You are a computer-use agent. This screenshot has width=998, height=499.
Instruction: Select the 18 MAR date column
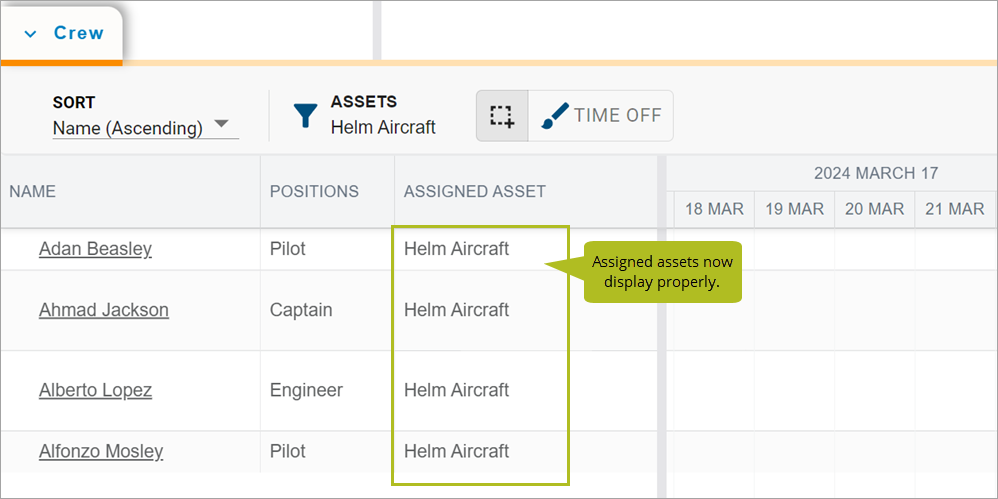[x=714, y=209]
